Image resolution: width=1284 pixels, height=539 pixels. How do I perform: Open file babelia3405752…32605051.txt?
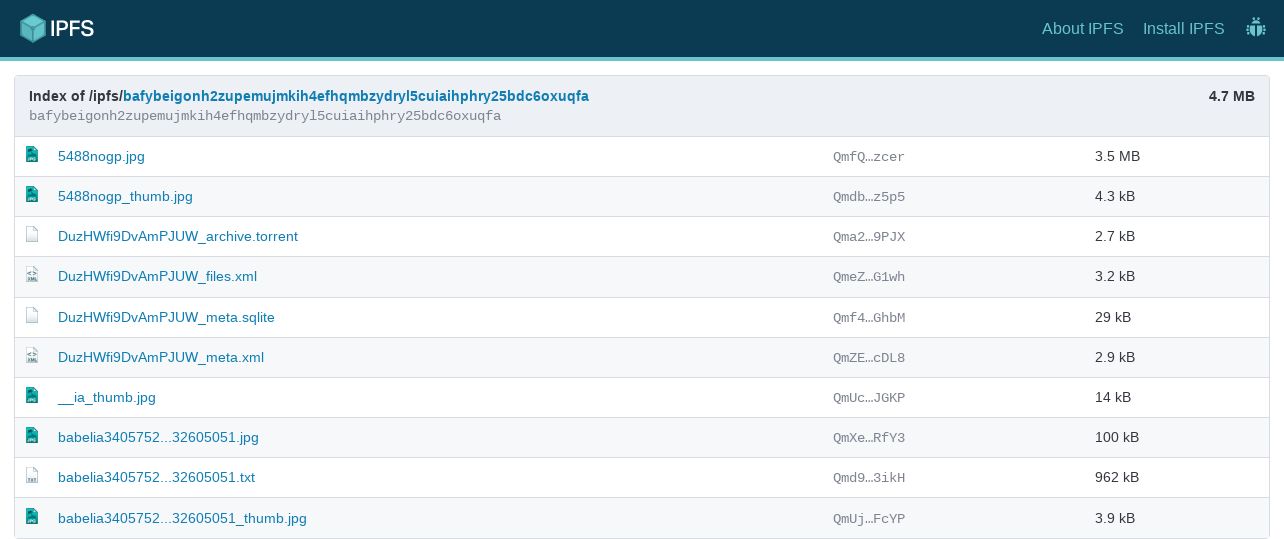[x=156, y=477]
